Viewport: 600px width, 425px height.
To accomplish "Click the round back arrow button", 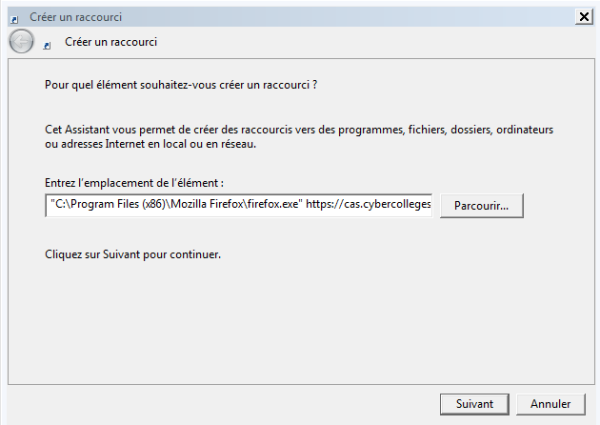I will pyautogui.click(x=20, y=41).
